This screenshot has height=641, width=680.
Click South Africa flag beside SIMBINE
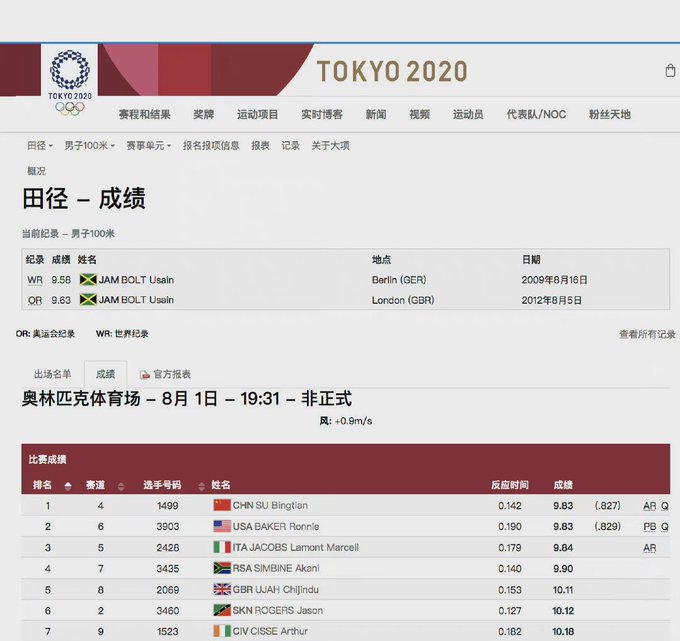pos(222,568)
